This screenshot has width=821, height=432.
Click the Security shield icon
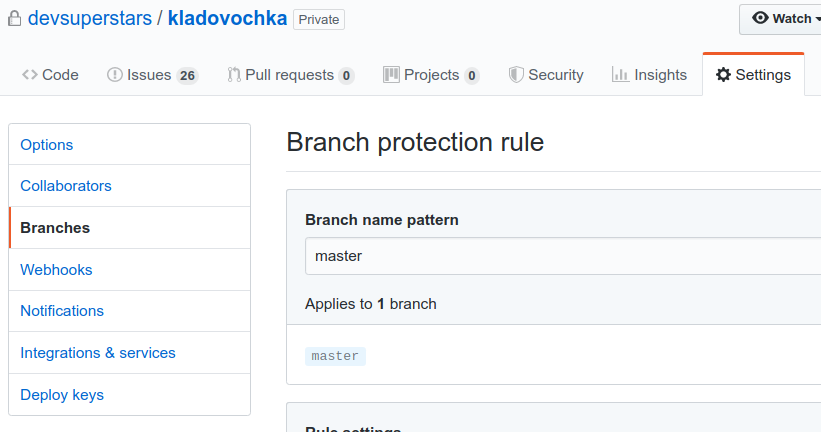click(516, 75)
